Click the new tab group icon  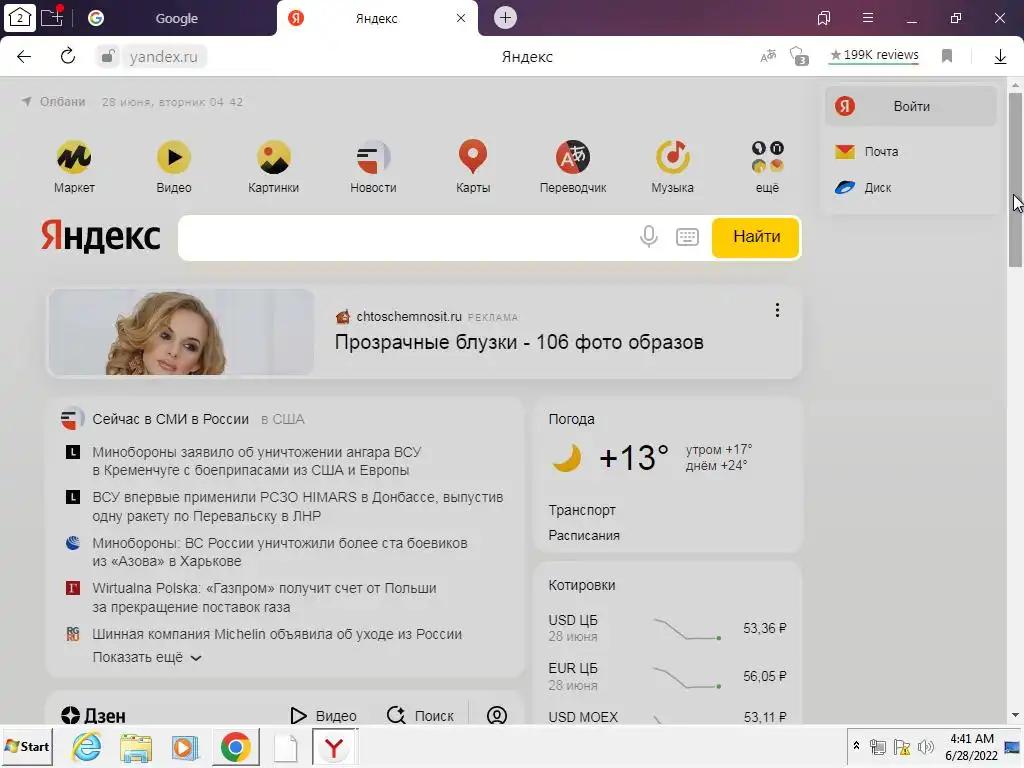[x=52, y=18]
